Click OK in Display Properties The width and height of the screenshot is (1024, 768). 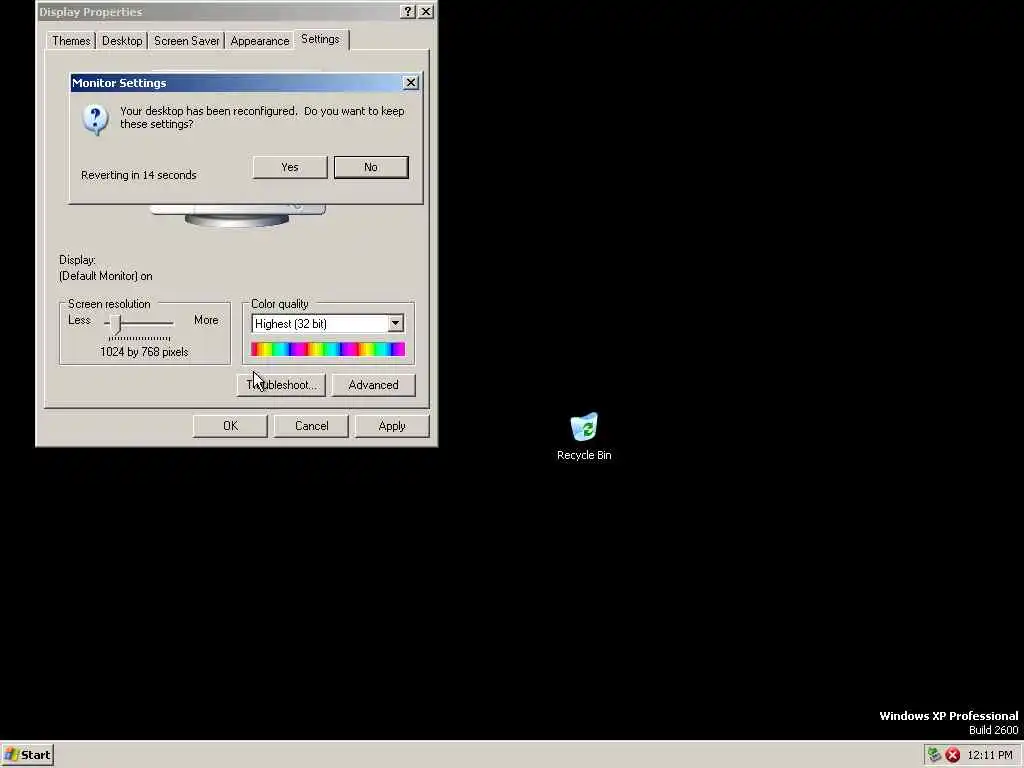pos(230,426)
